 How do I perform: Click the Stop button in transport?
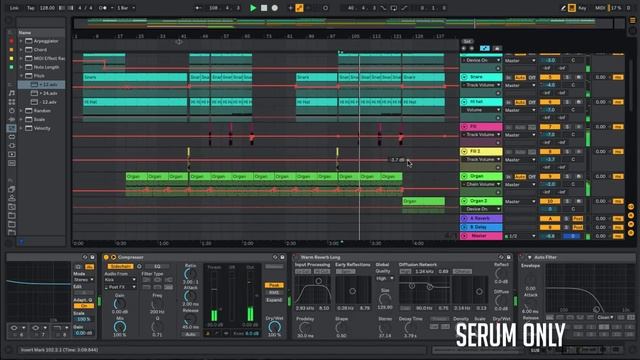click(264, 8)
